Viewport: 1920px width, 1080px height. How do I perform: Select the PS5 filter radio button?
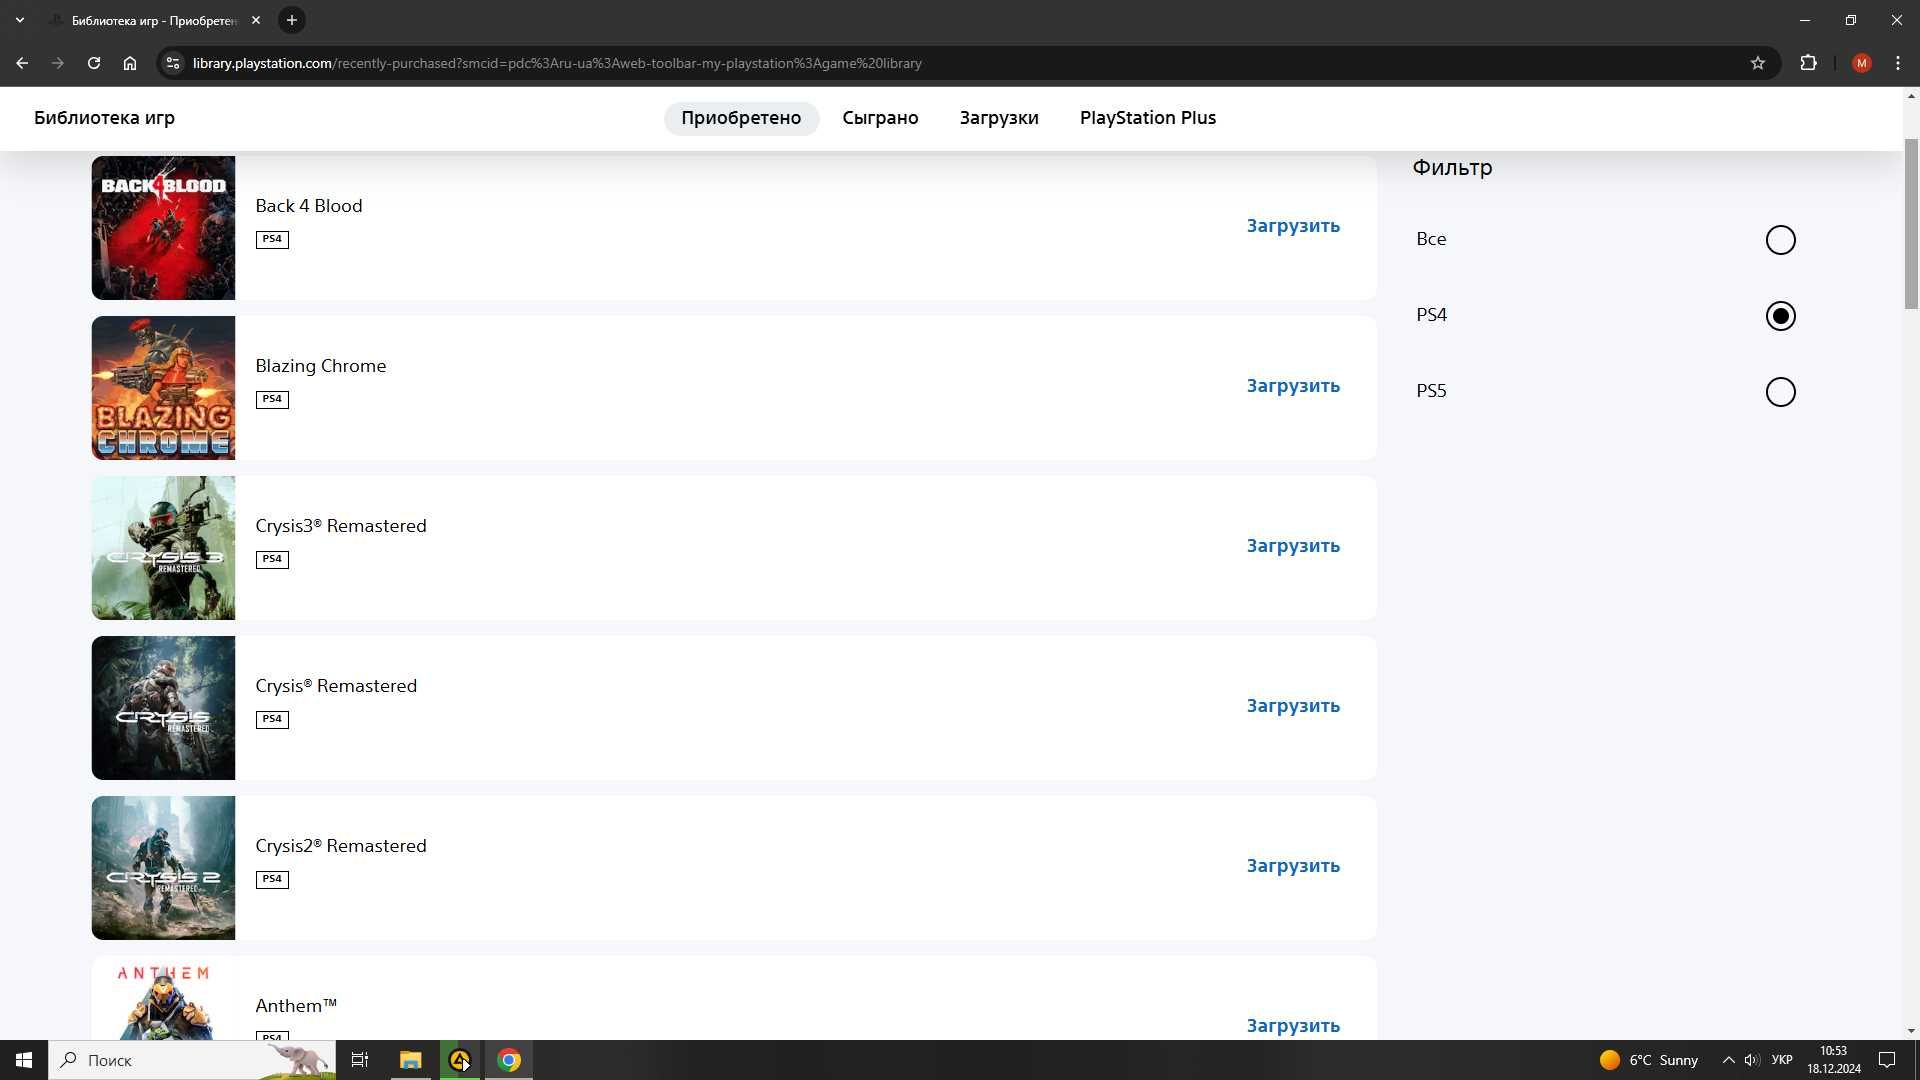[1780, 392]
